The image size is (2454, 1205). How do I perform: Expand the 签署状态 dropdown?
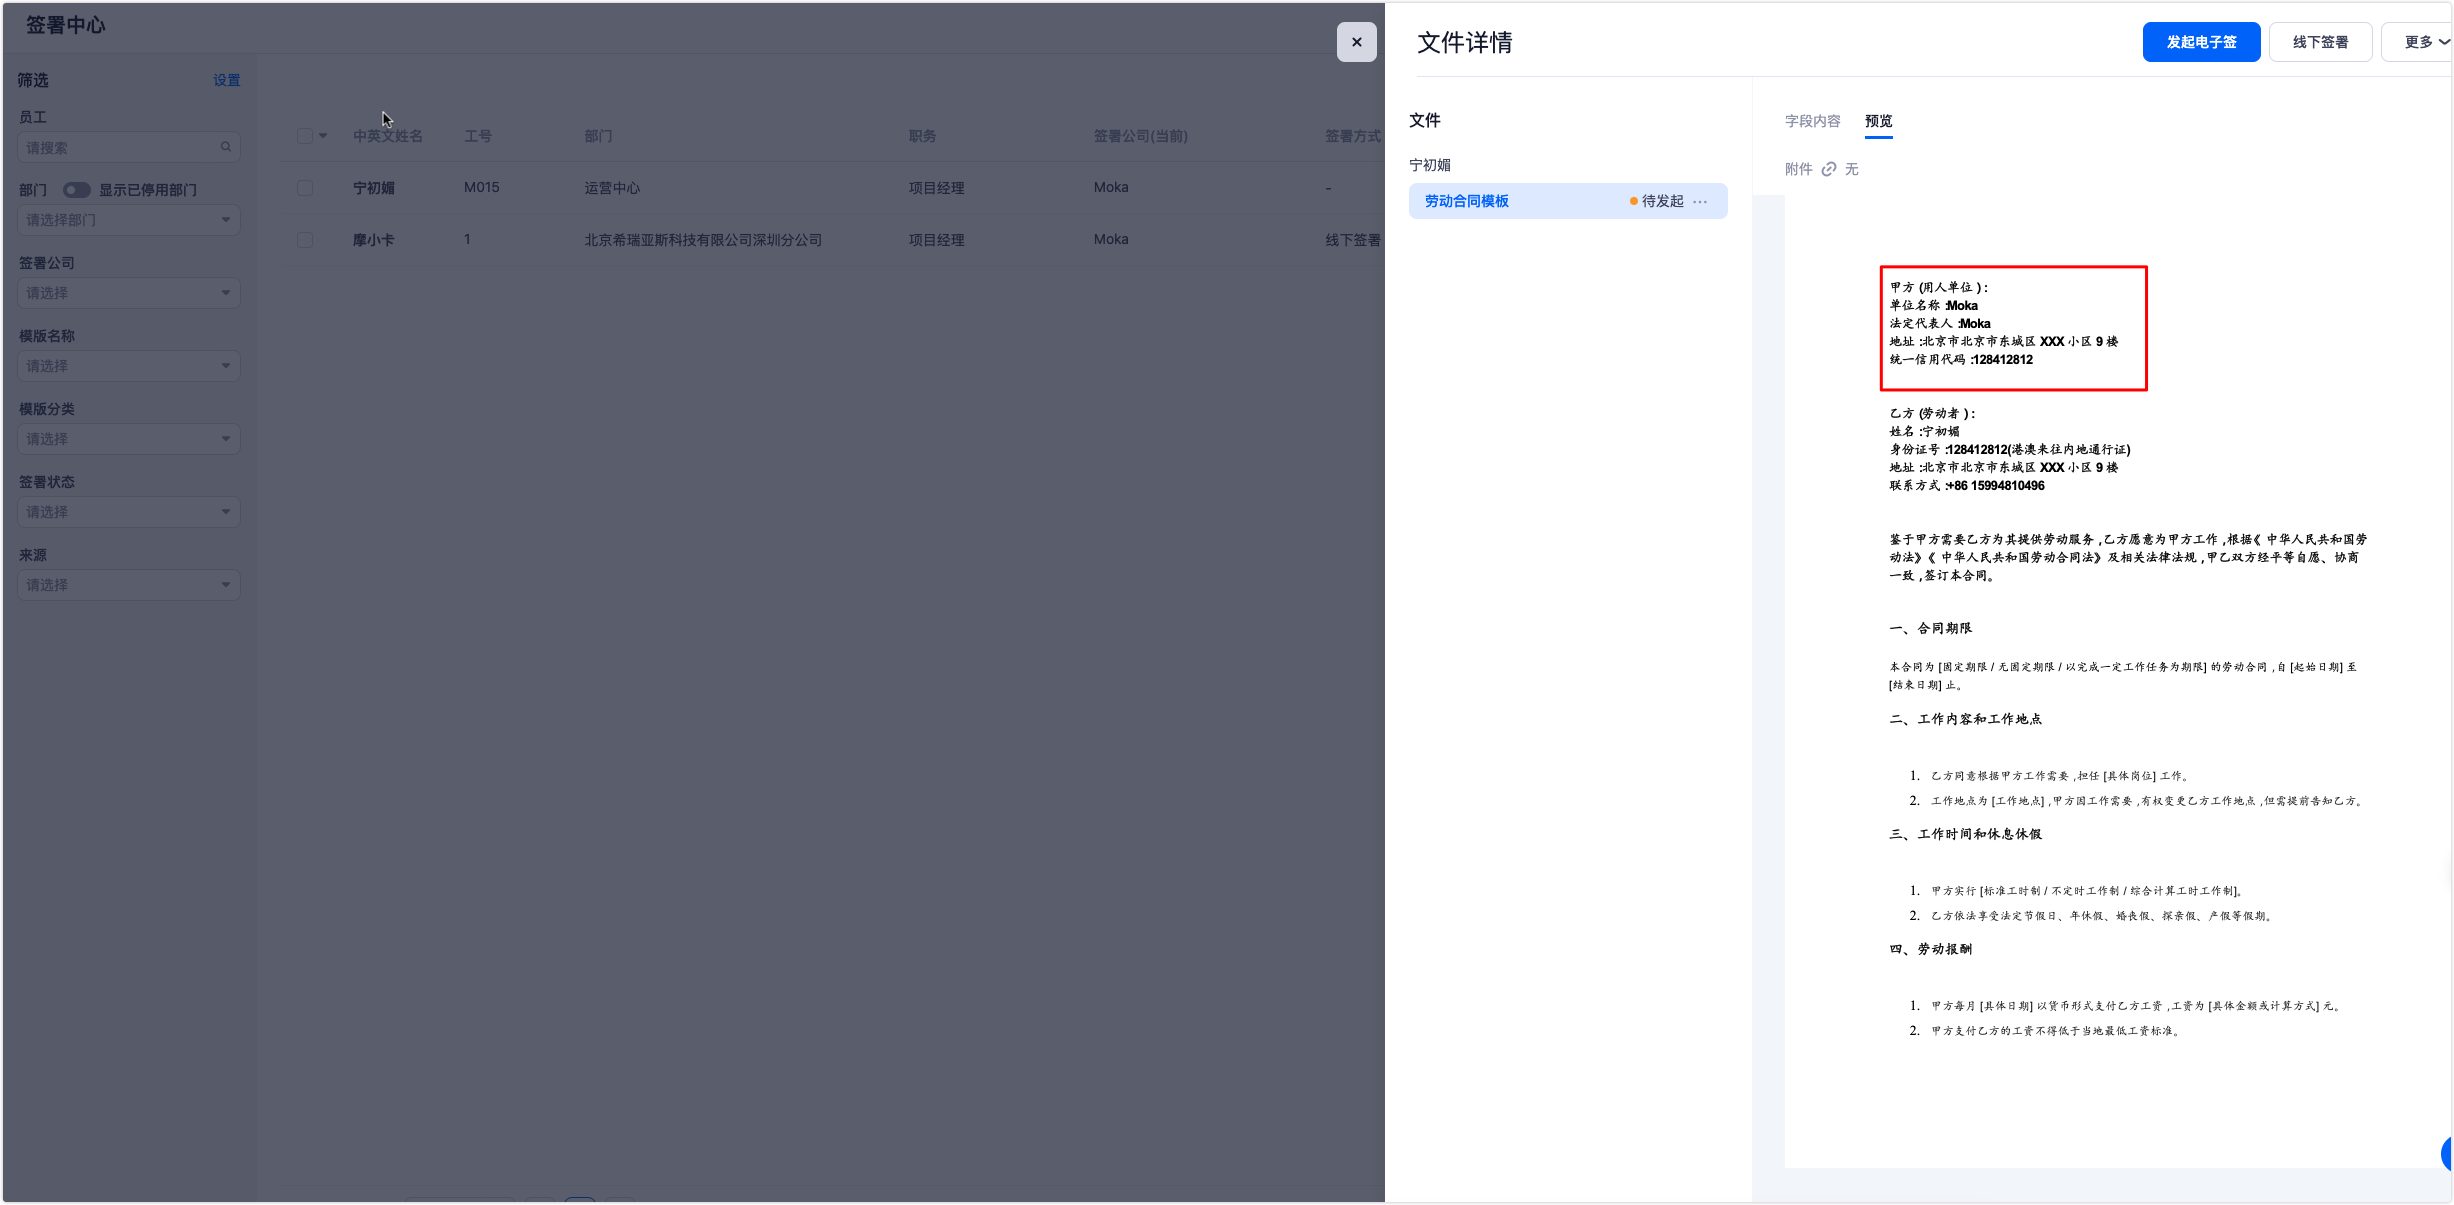tap(128, 512)
